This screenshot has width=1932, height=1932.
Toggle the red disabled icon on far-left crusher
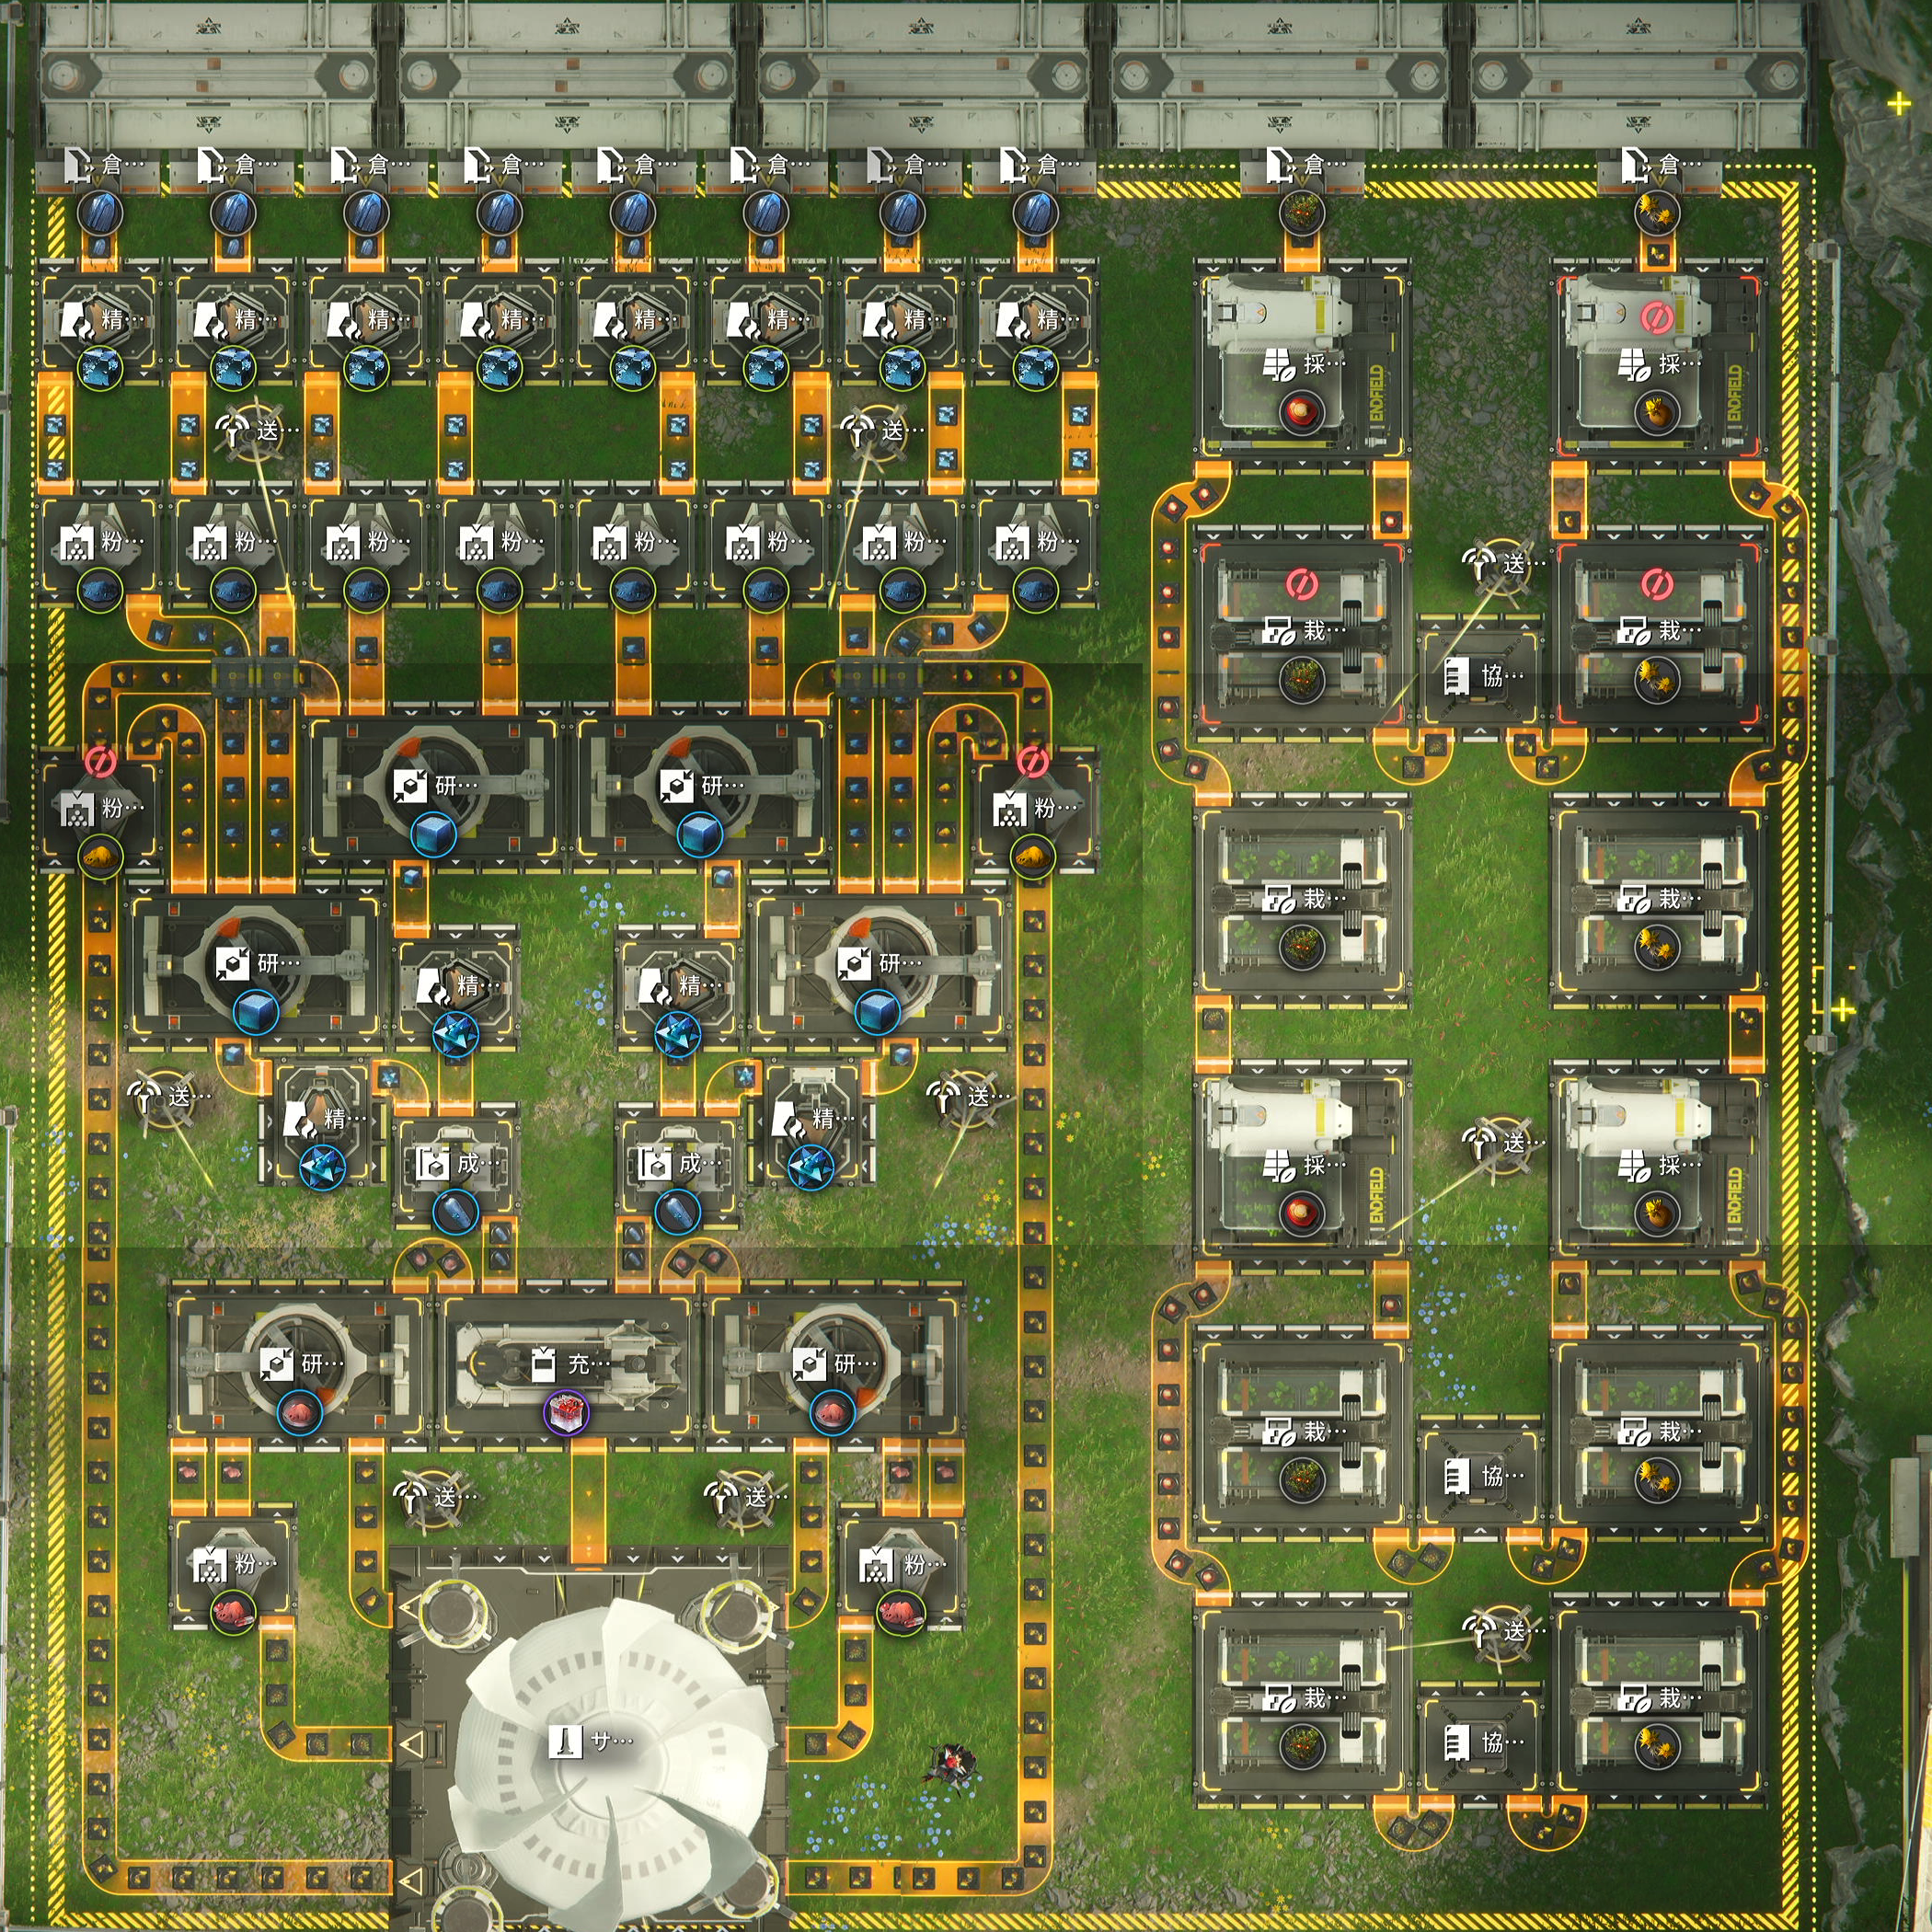tap(99, 761)
